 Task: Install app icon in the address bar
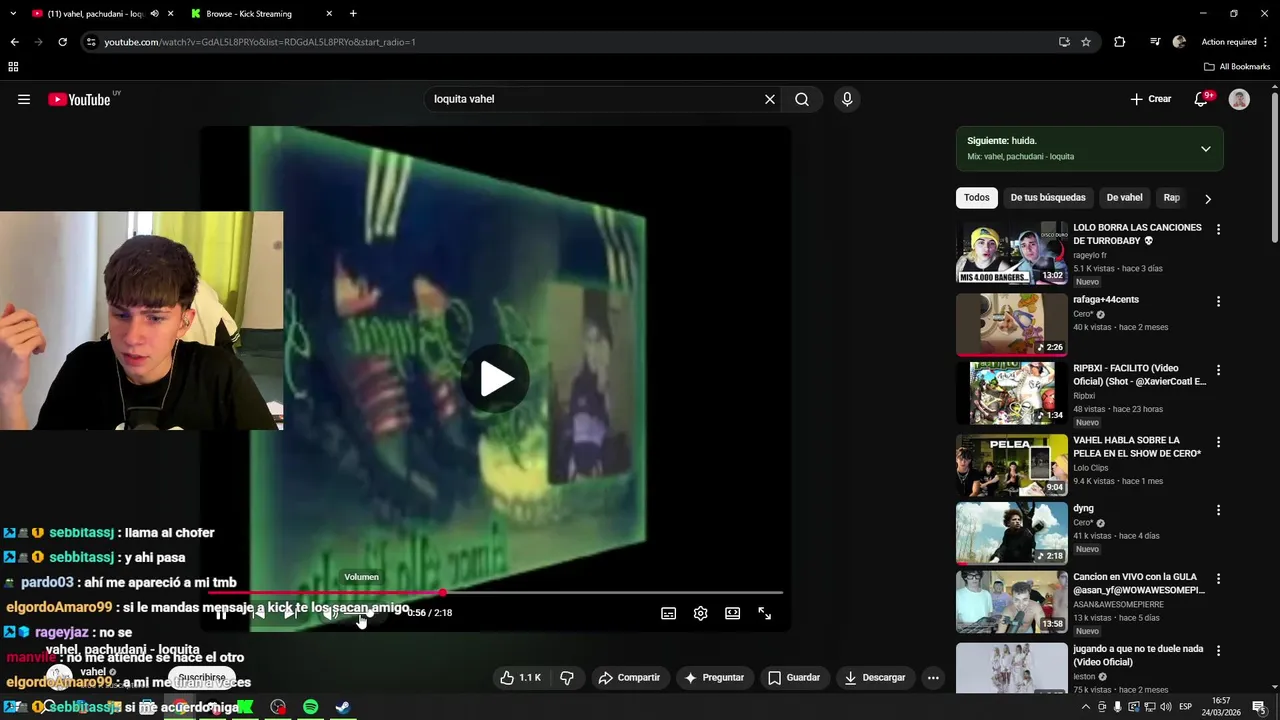pos(1064,42)
